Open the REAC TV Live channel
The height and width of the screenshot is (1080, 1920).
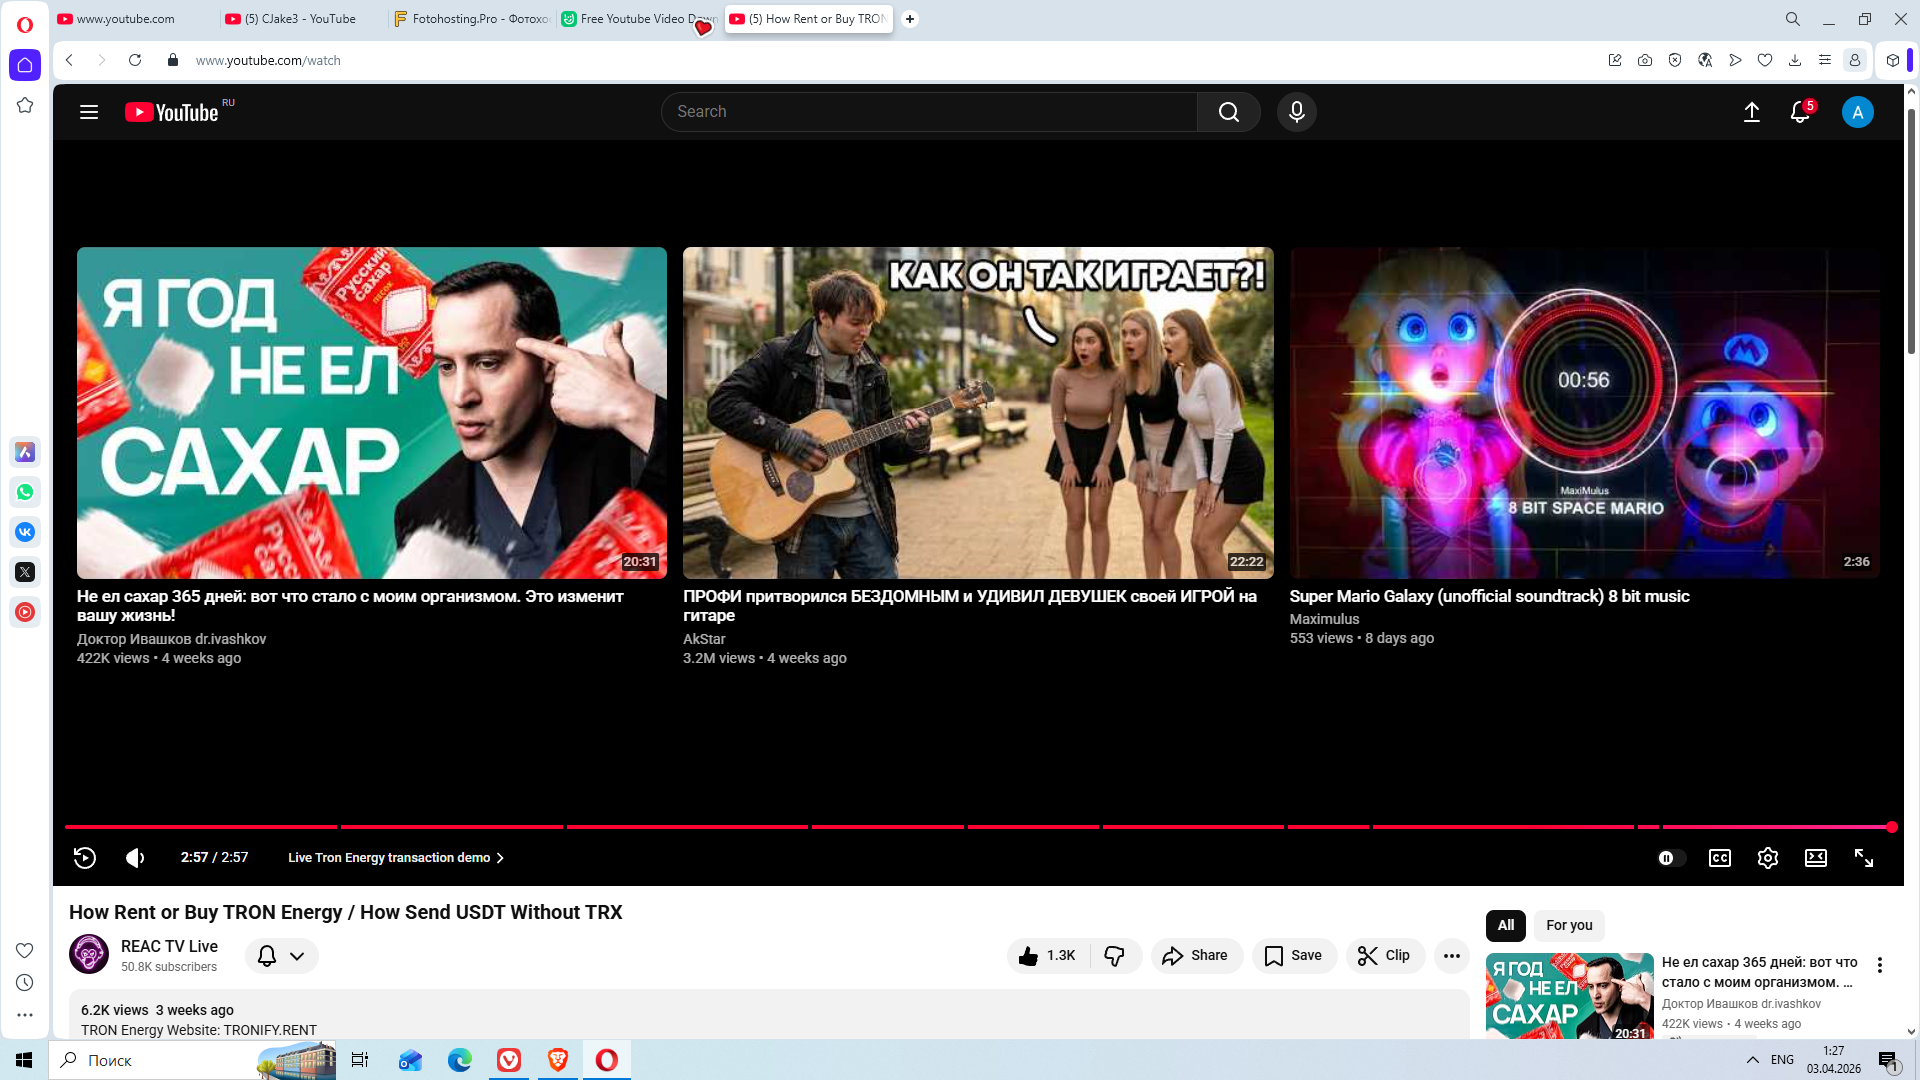[169, 946]
